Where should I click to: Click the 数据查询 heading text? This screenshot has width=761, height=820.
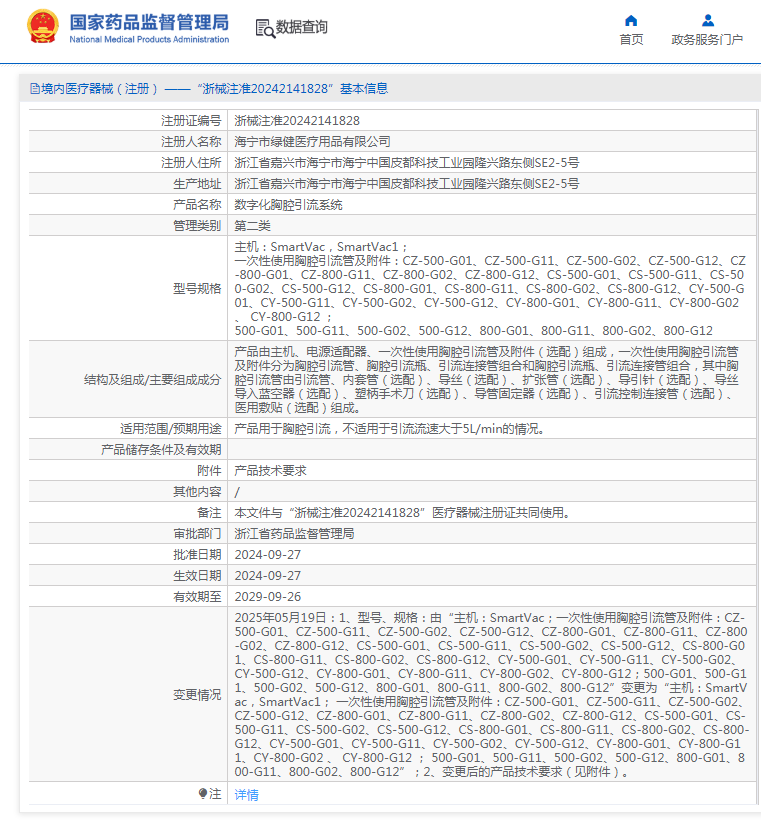pyautogui.click(x=302, y=27)
